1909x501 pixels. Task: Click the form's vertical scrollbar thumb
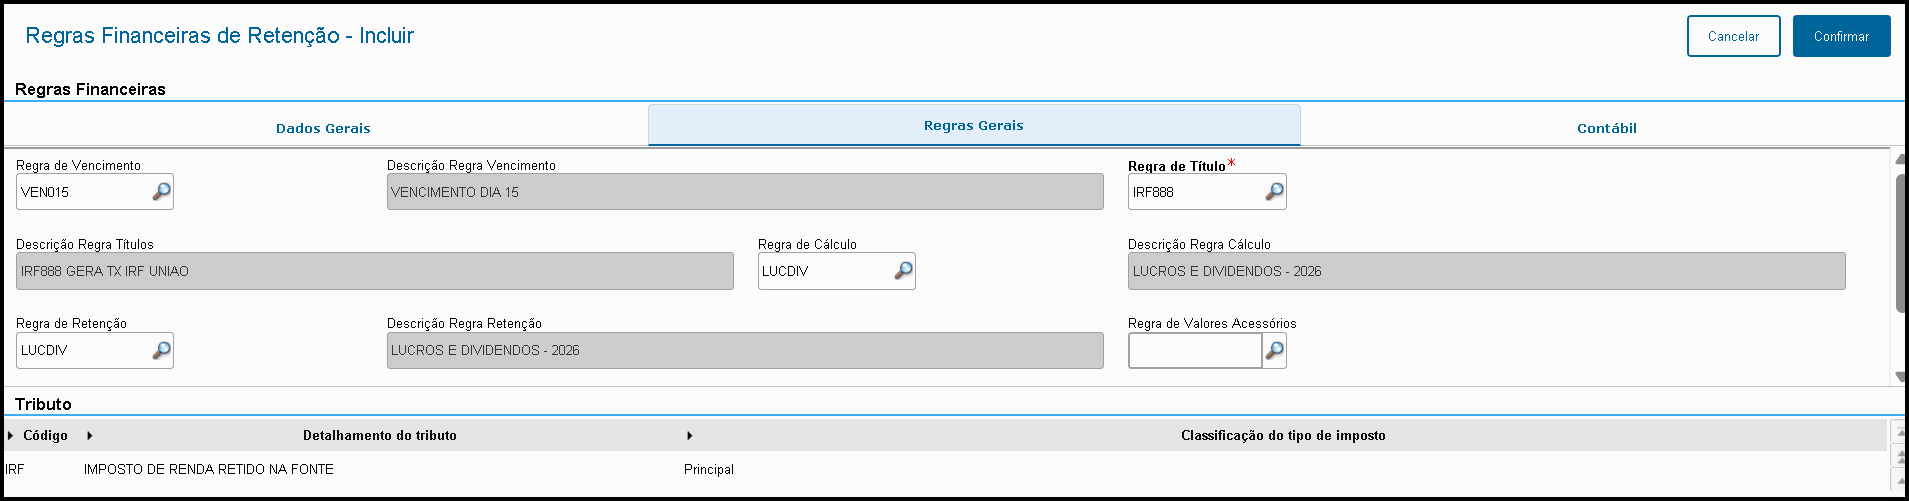tap(1901, 243)
